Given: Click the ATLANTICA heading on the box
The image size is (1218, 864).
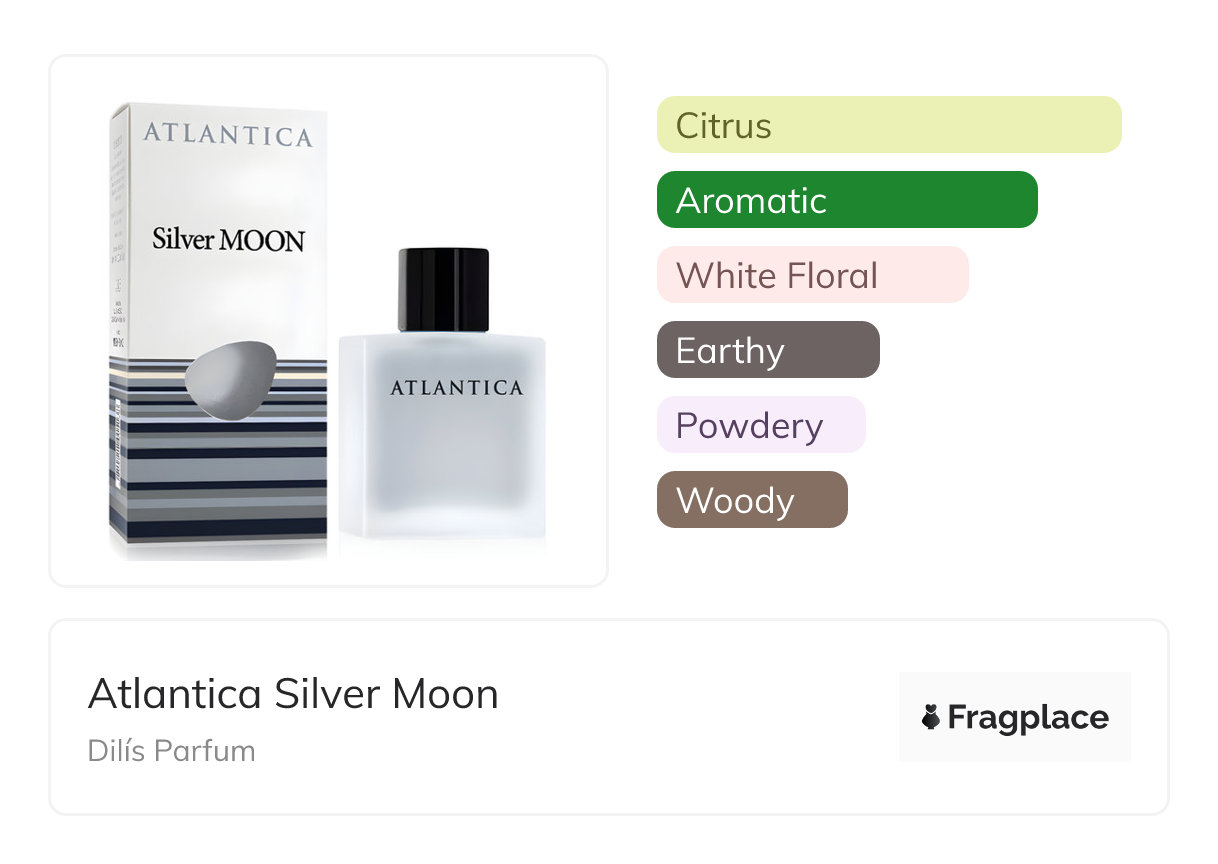Looking at the screenshot, I should [227, 135].
